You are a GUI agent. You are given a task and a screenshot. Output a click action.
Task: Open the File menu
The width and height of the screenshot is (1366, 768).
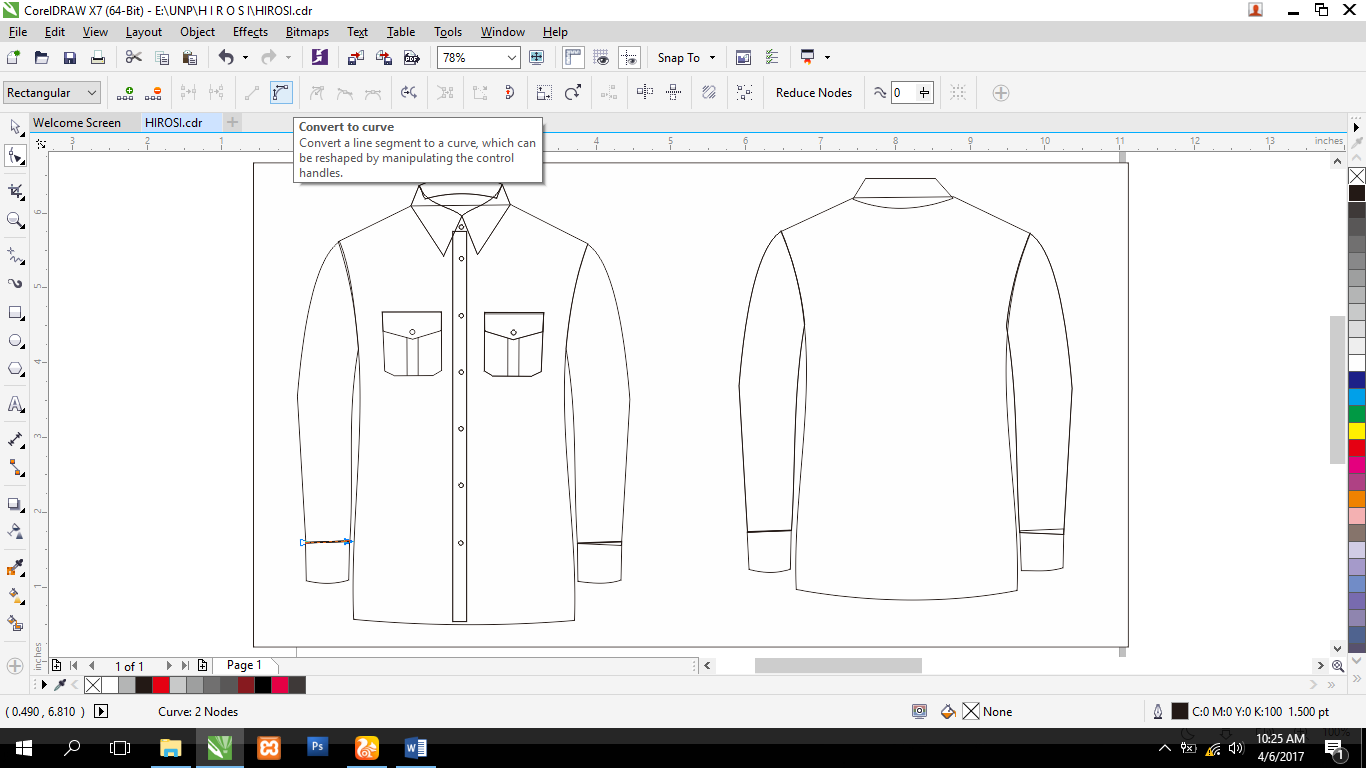click(x=18, y=32)
